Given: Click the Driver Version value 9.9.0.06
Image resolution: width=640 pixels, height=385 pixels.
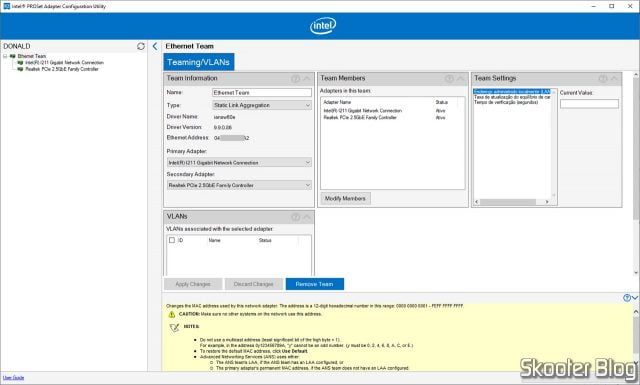Looking at the screenshot, I should point(223,128).
